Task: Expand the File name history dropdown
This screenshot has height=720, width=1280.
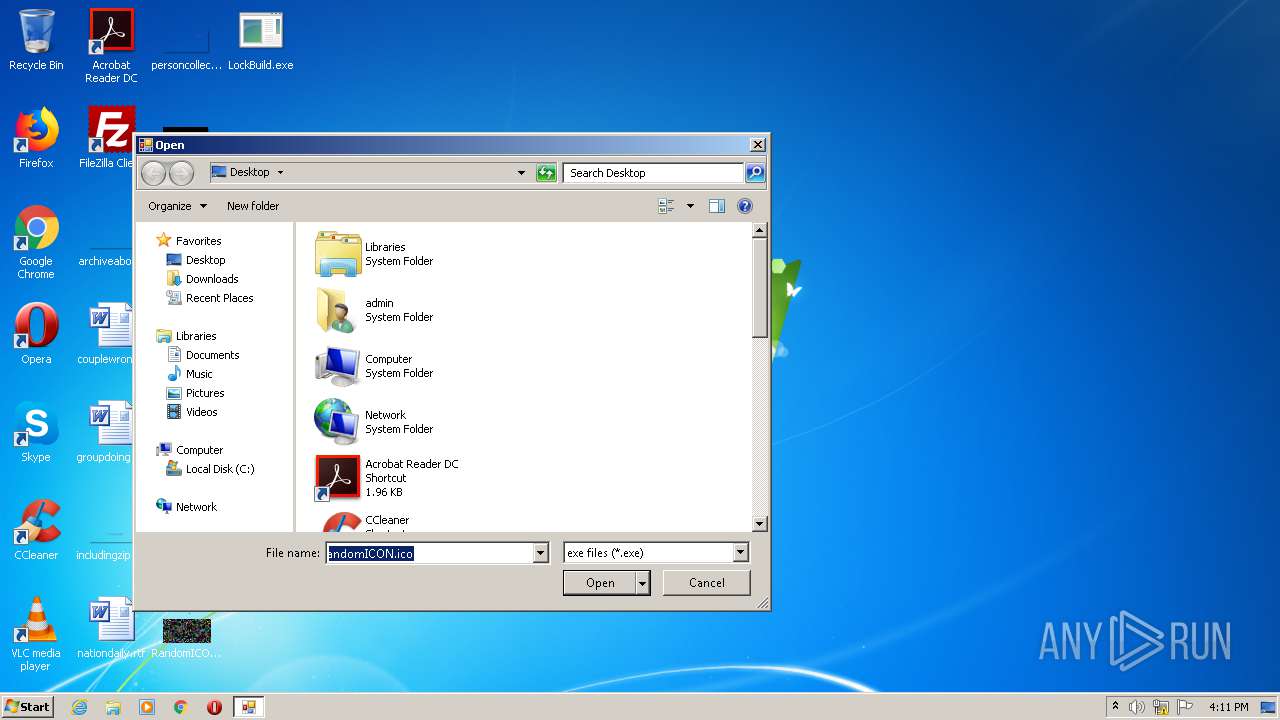Action: point(541,553)
